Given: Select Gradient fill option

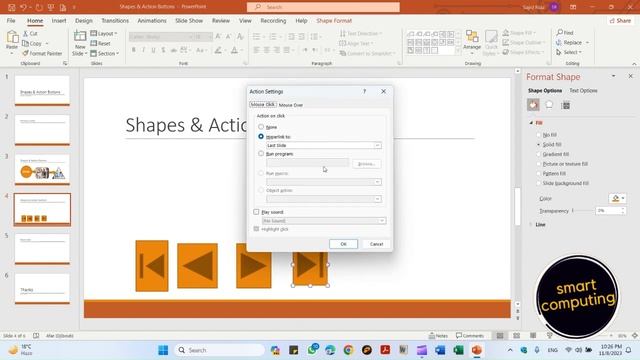Looking at the screenshot, I should [539, 154].
